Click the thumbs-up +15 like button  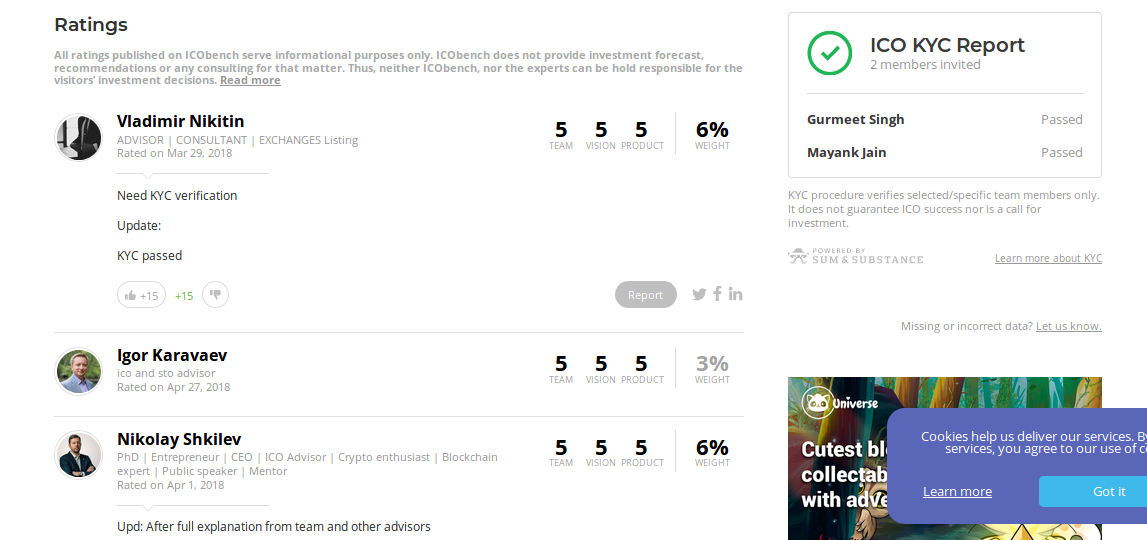coord(141,295)
